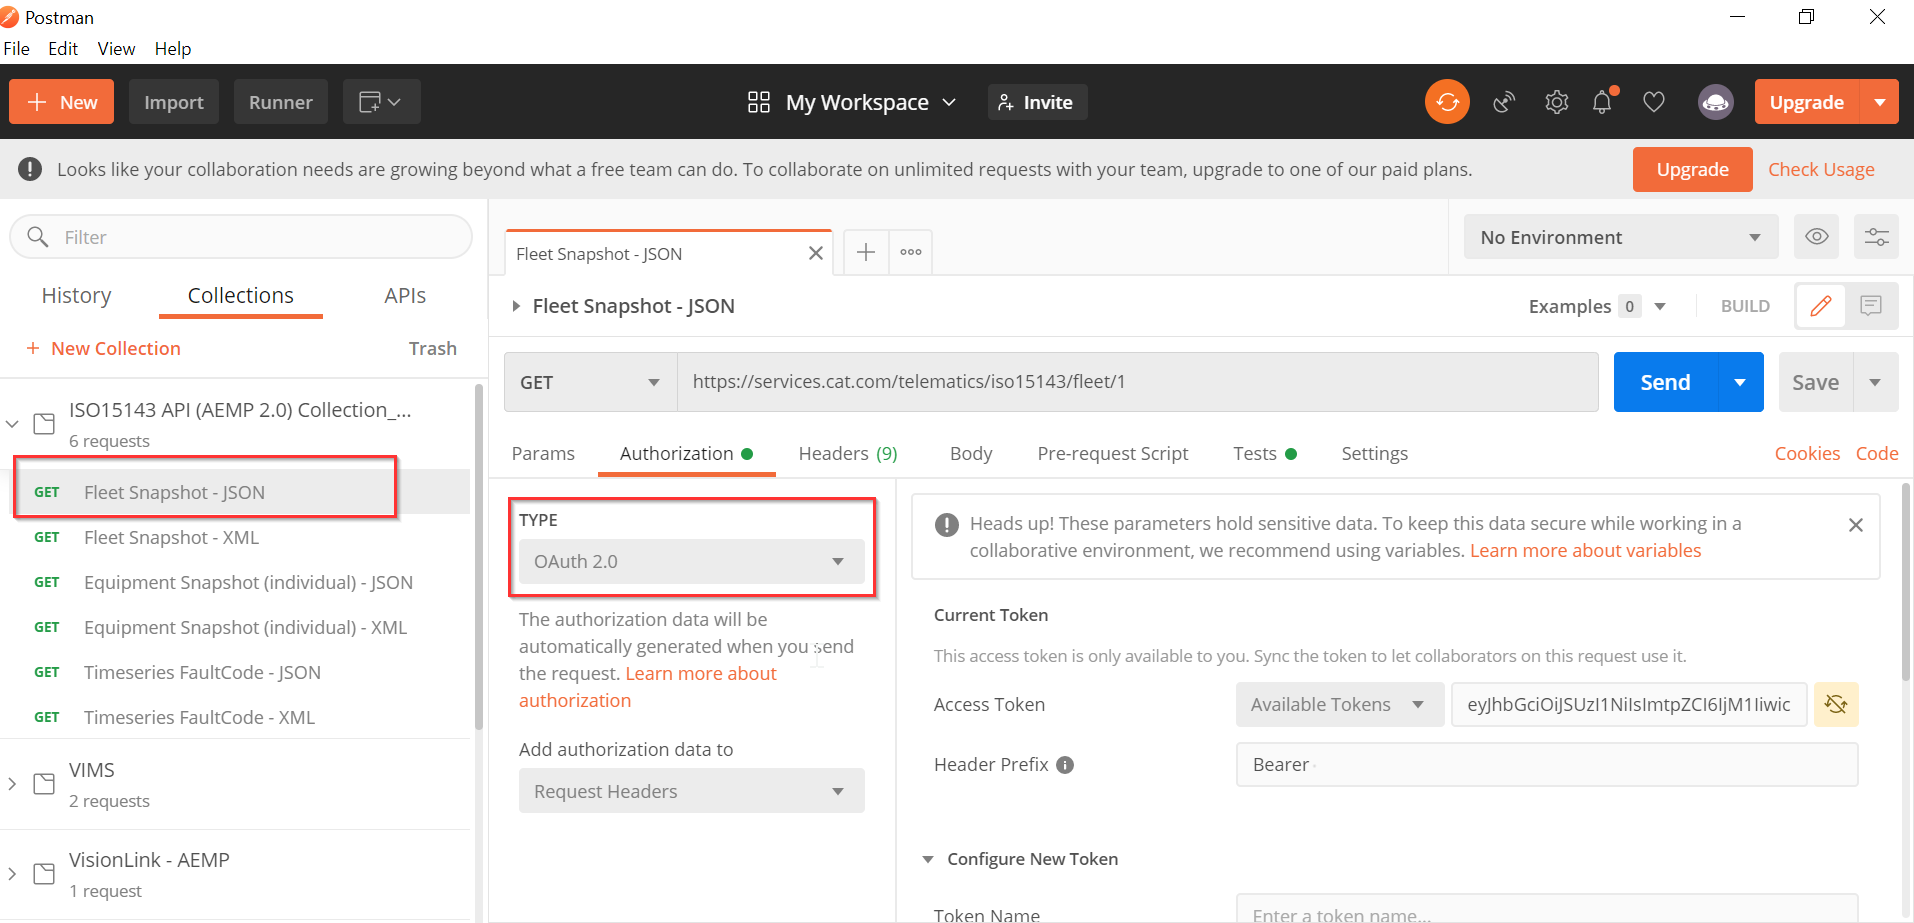The height and width of the screenshot is (923, 1914).
Task: Open the Edit menu
Action: [x=63, y=48]
